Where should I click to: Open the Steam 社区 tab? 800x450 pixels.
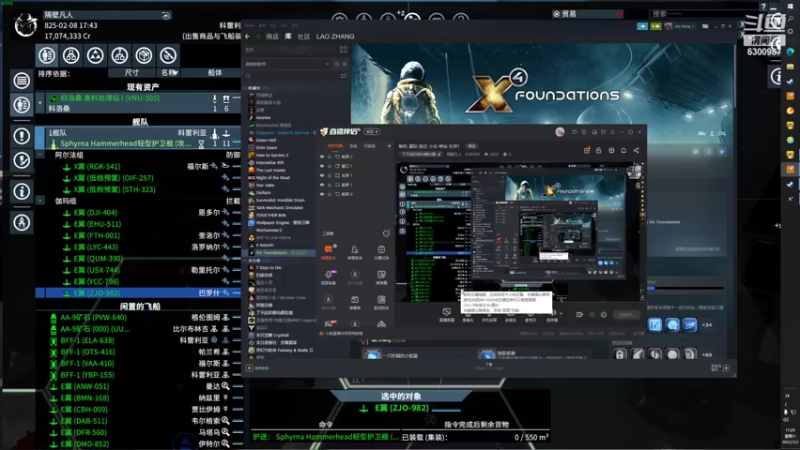point(304,36)
